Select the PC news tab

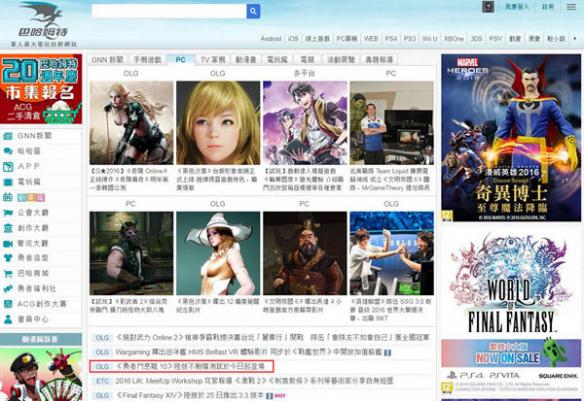coord(180,60)
